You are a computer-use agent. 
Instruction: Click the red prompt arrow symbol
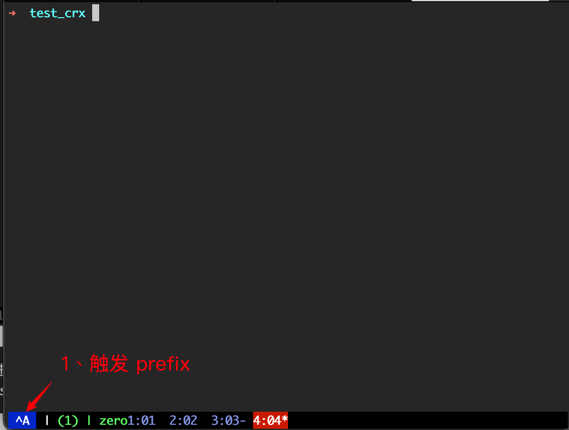pos(12,13)
